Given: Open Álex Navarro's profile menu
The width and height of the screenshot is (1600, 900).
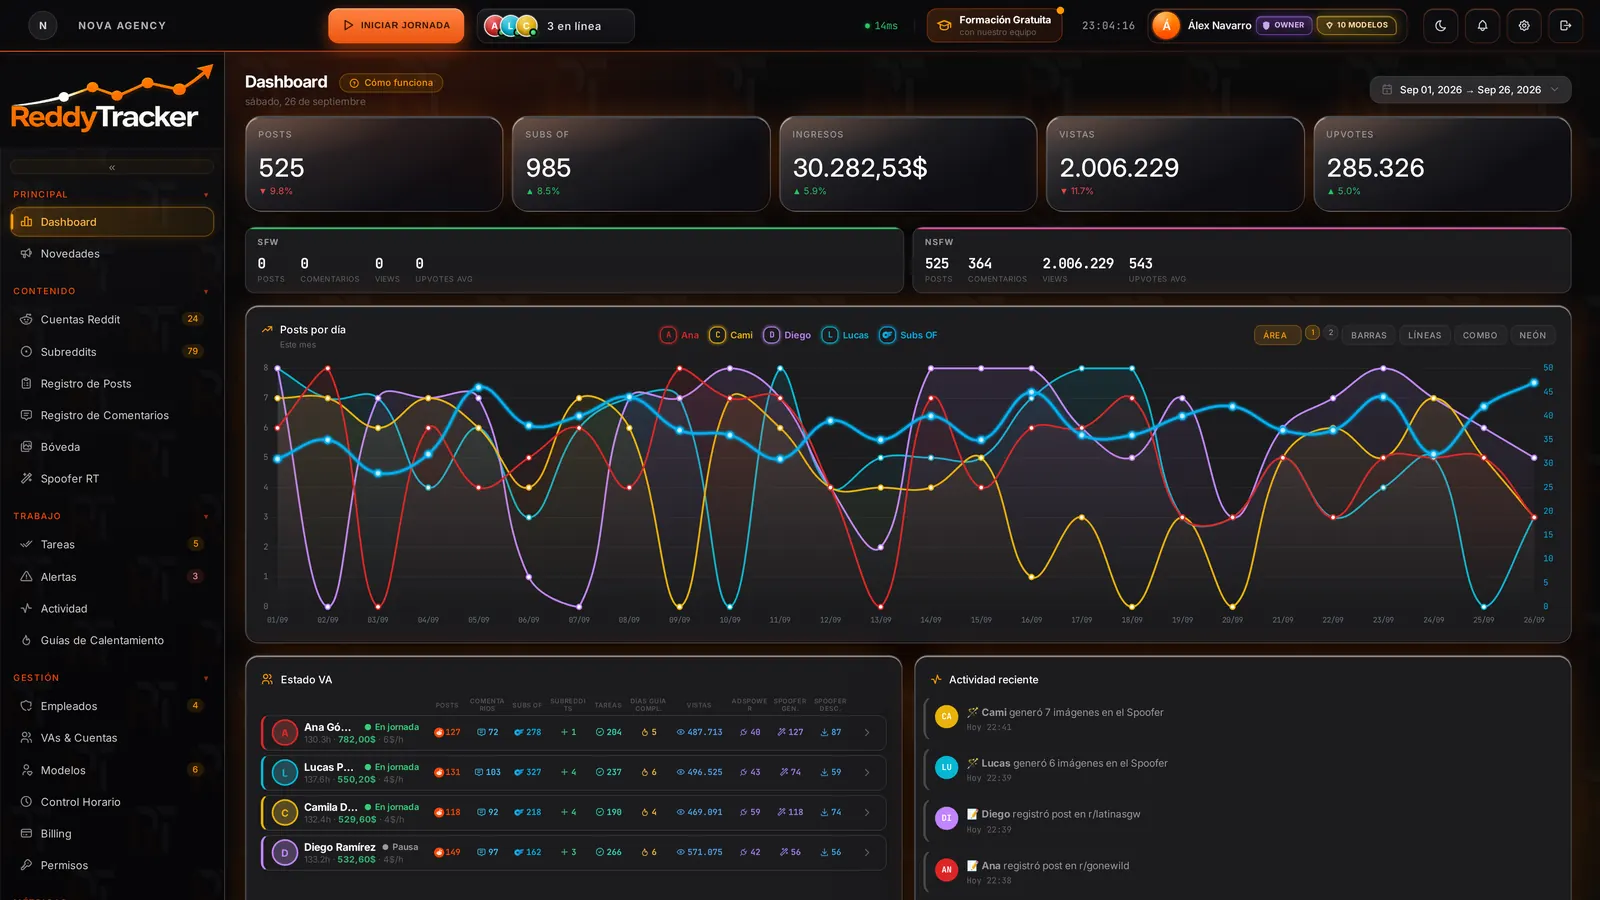Looking at the screenshot, I should coord(1278,26).
